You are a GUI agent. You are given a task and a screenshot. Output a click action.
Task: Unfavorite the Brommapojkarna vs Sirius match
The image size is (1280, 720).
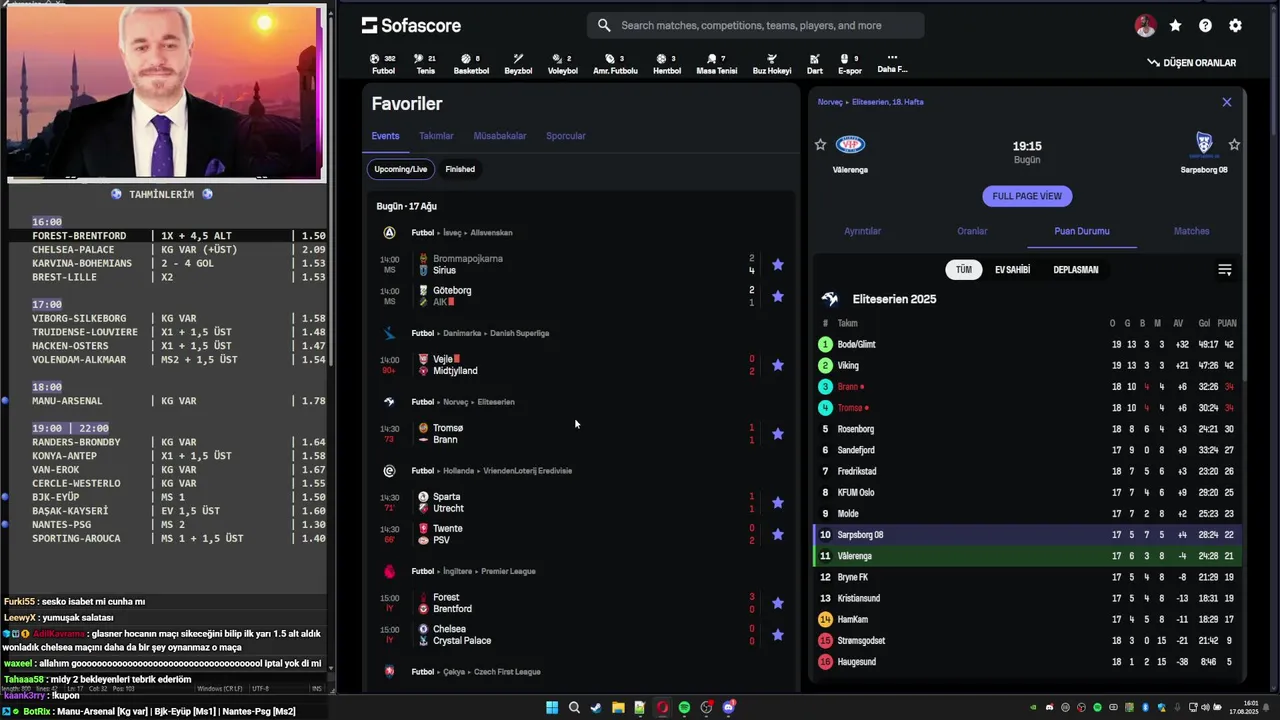coord(778,265)
